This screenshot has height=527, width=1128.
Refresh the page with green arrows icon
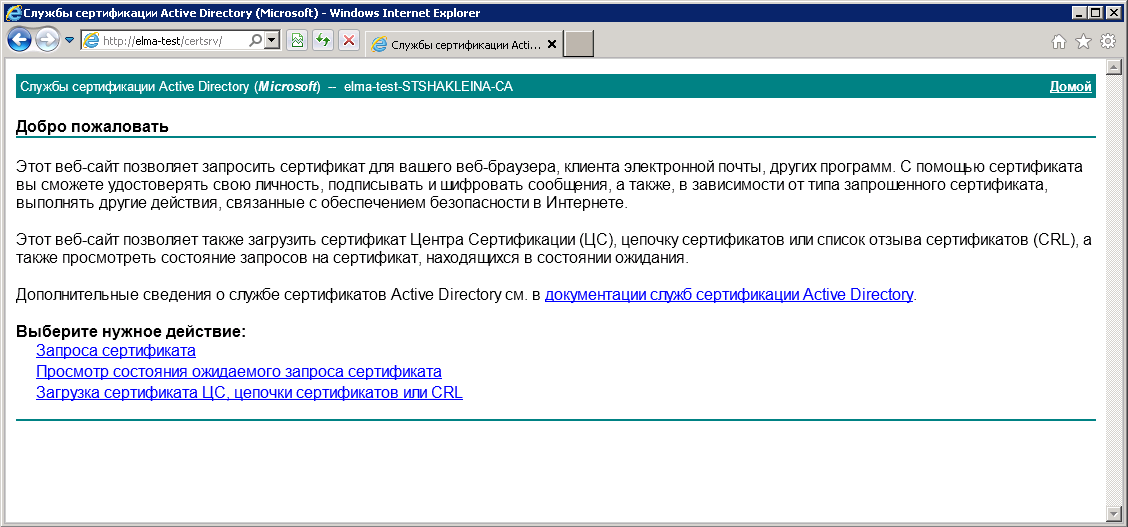click(323, 41)
